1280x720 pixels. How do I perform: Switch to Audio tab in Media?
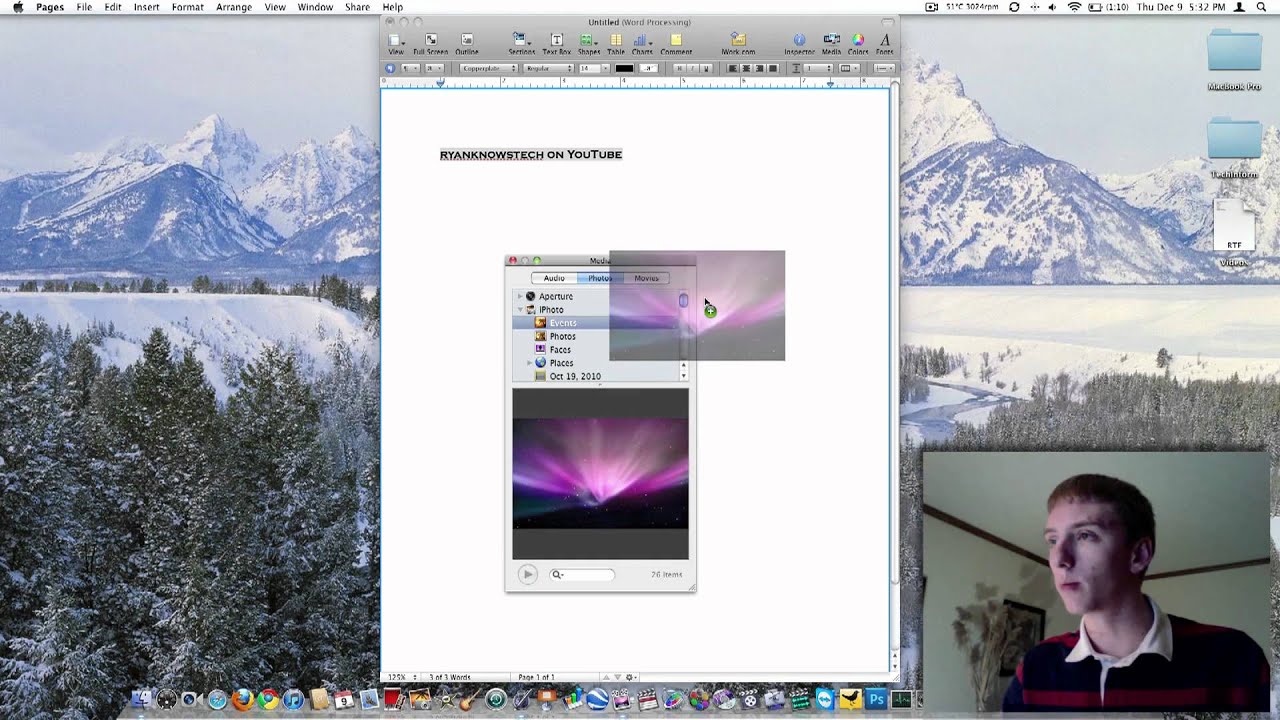554,278
